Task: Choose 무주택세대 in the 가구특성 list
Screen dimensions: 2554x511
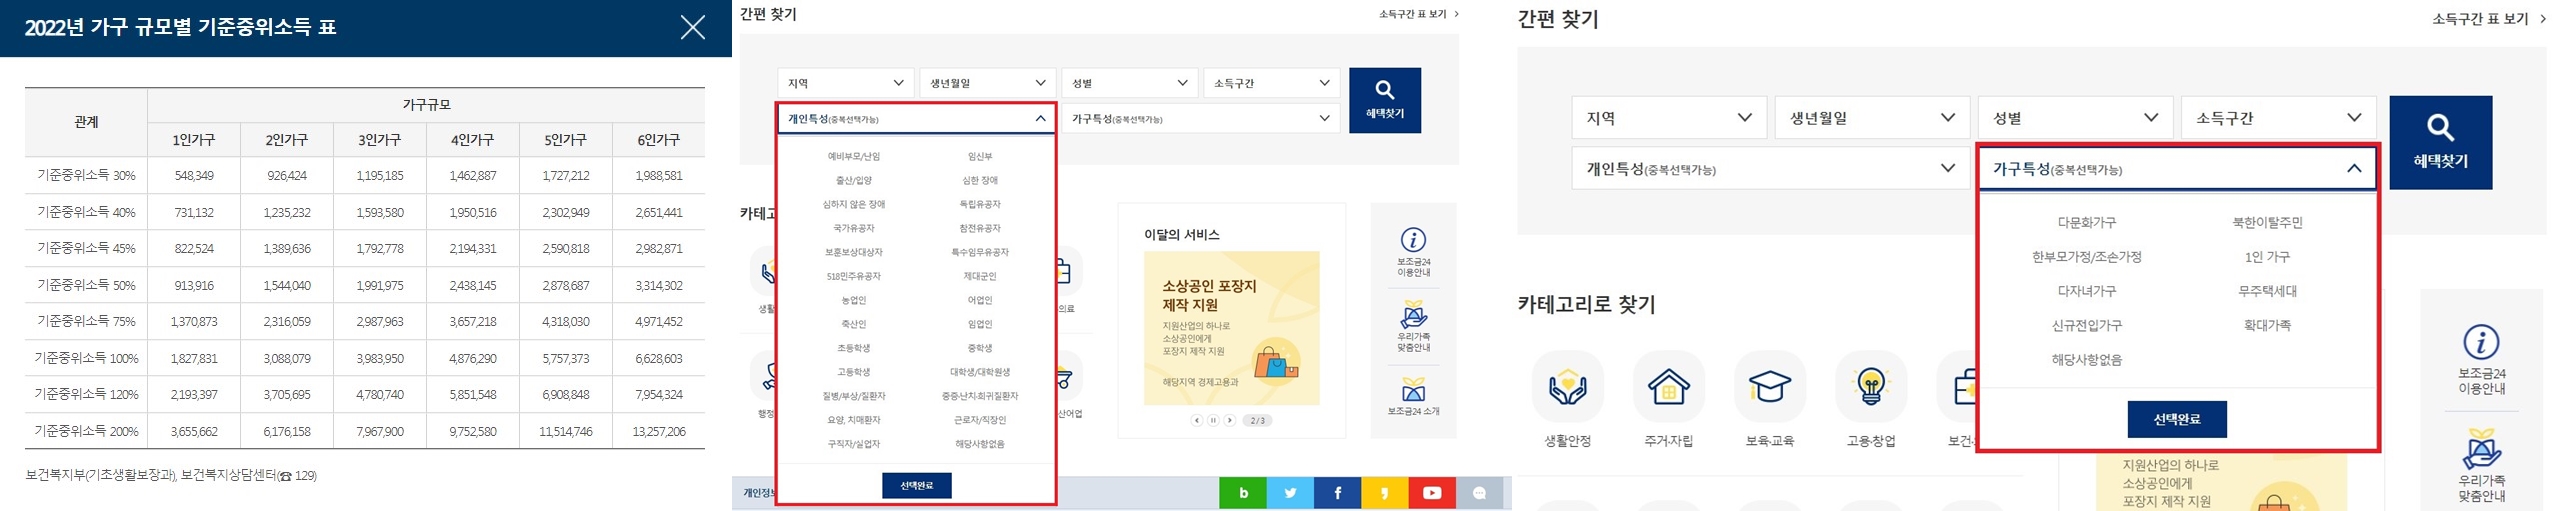Action: click(x=2267, y=291)
